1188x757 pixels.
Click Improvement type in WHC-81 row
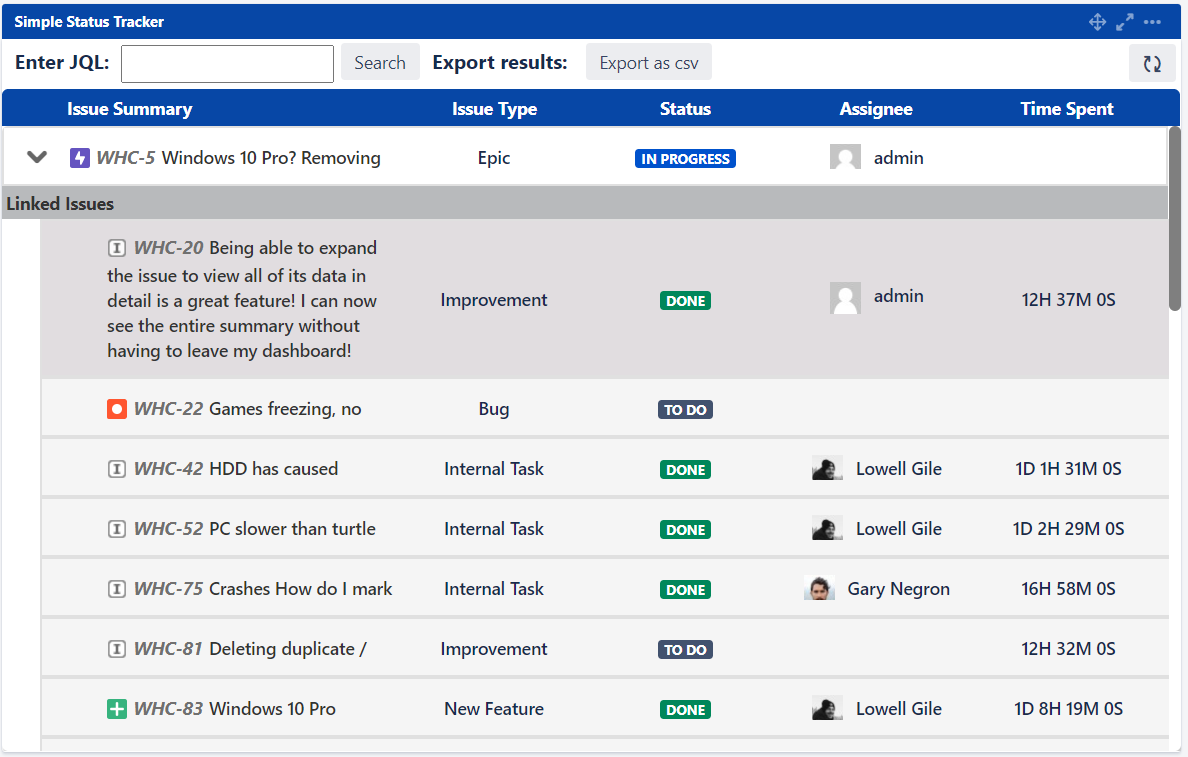click(494, 649)
